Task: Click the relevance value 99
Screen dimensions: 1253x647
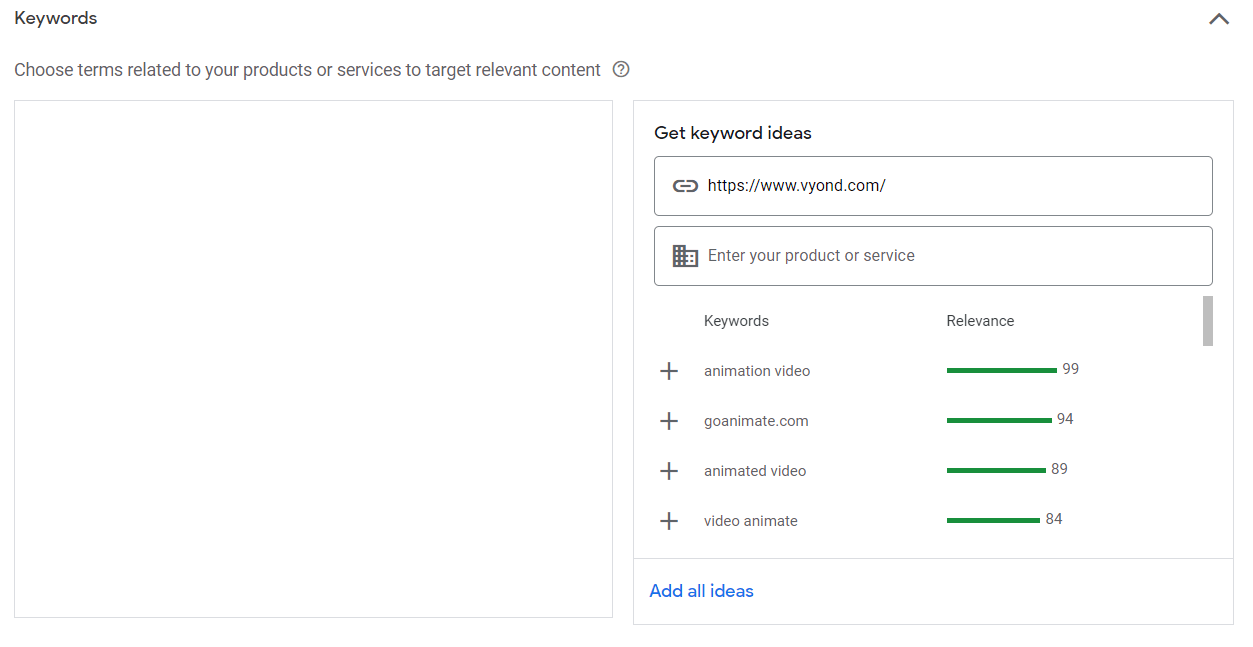Action: (x=1071, y=369)
